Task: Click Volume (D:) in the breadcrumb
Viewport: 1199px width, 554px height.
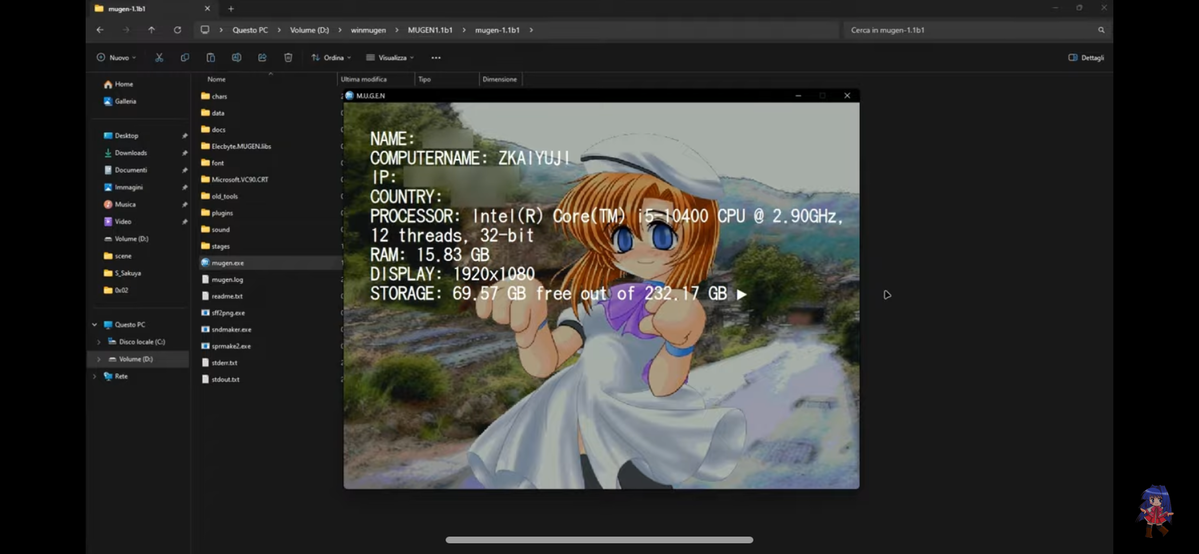Action: (x=310, y=30)
